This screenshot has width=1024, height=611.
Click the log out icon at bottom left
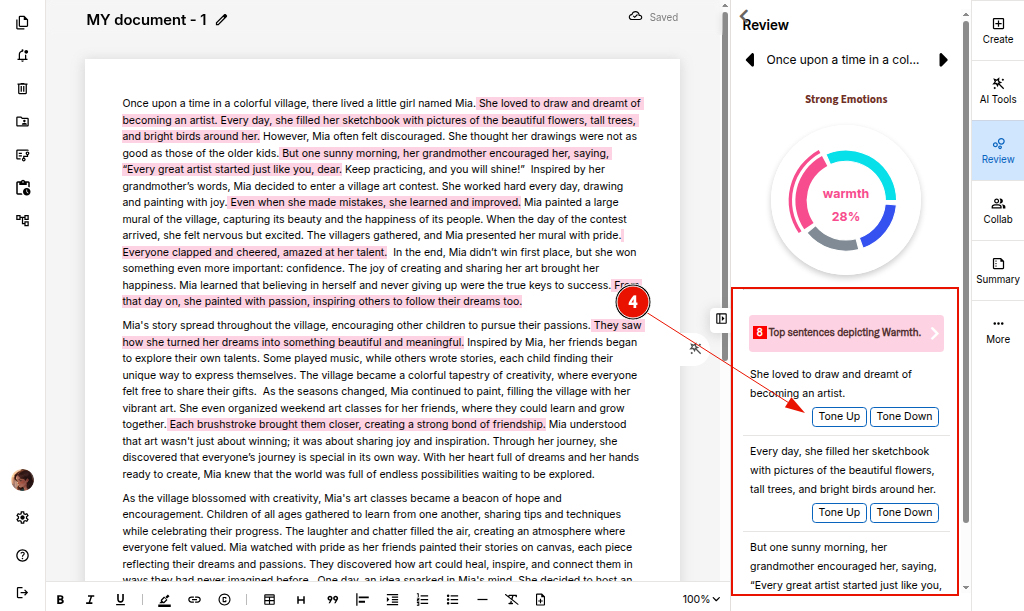(x=22, y=592)
